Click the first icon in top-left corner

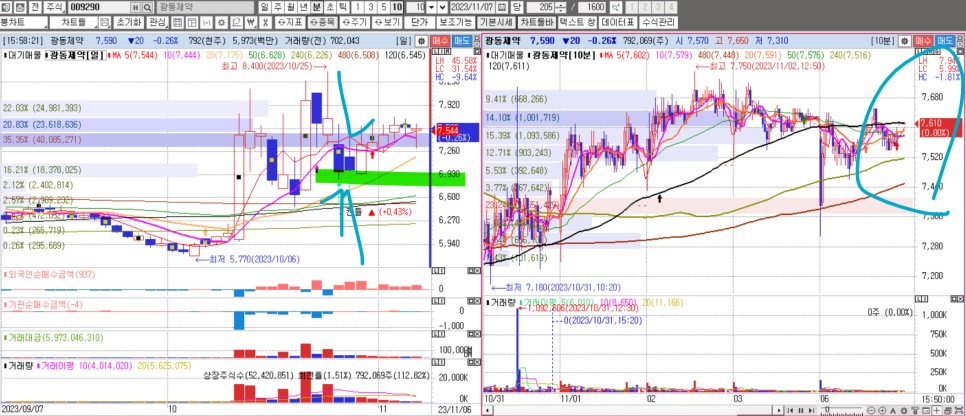click(6, 7)
